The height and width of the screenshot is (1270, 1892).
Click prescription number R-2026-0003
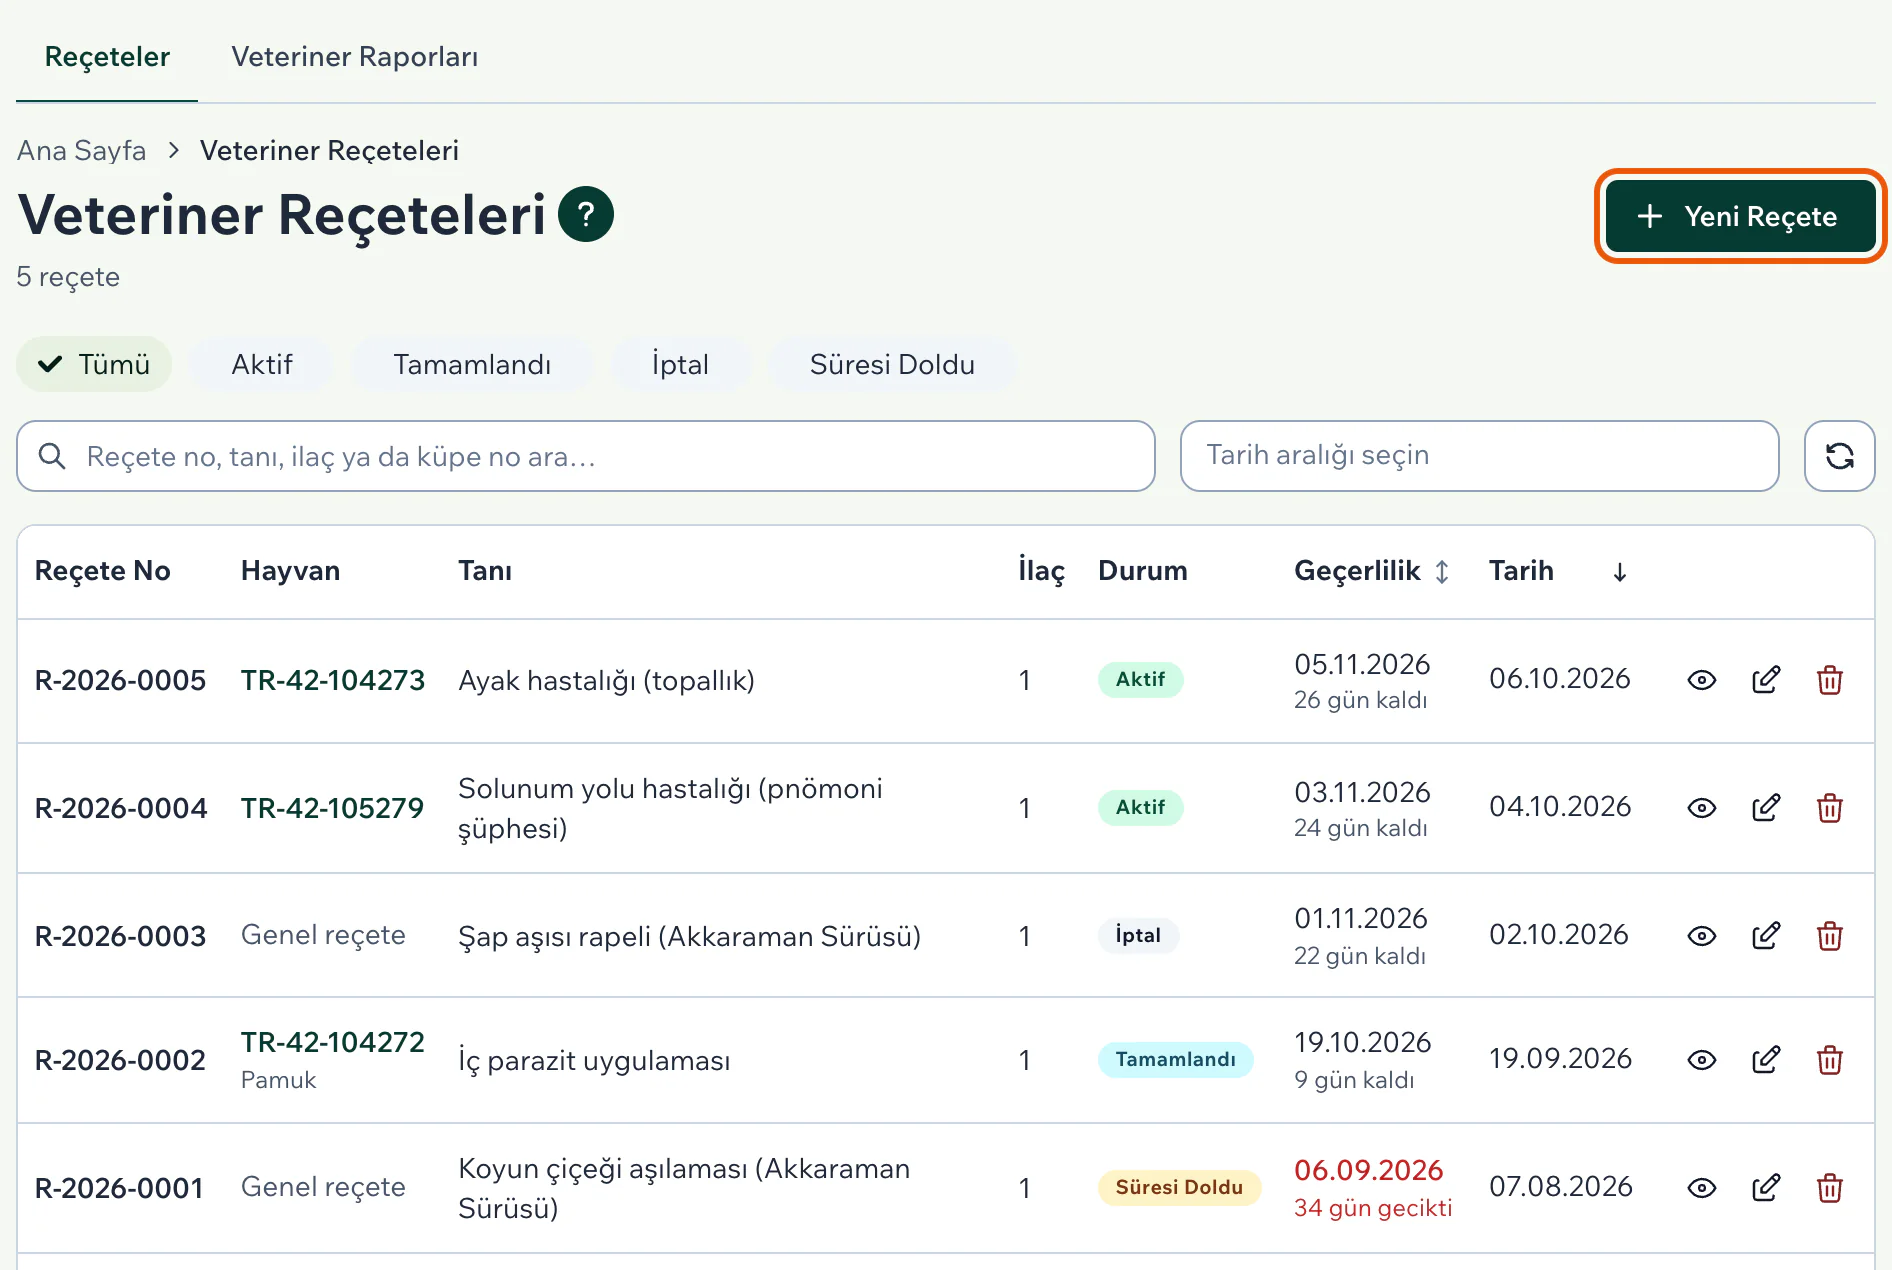coord(120,936)
